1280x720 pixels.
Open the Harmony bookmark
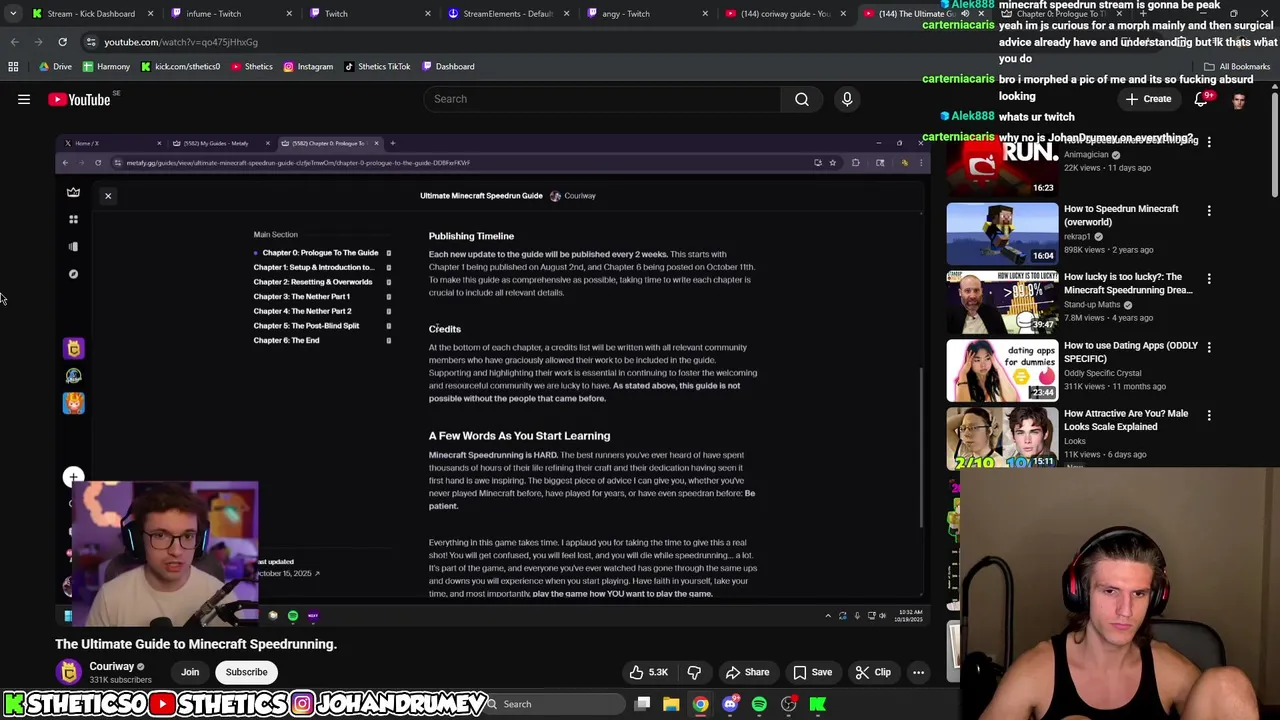tap(106, 67)
